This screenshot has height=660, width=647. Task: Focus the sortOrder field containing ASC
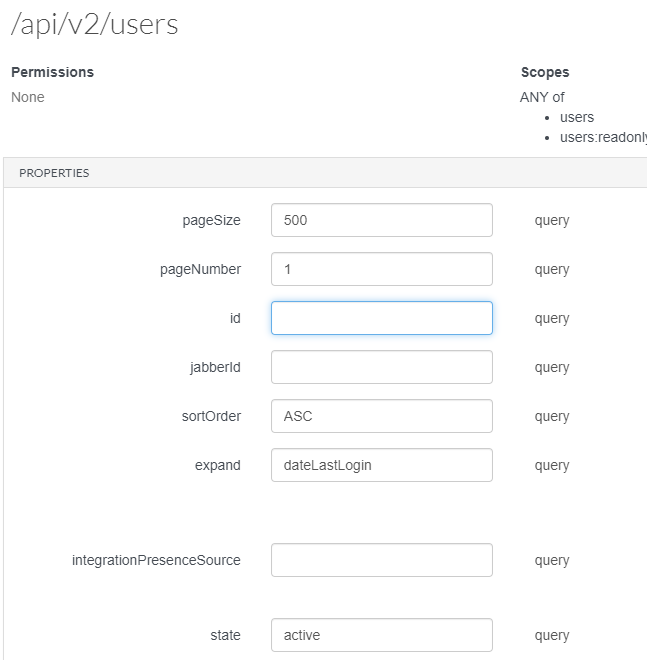click(x=381, y=416)
